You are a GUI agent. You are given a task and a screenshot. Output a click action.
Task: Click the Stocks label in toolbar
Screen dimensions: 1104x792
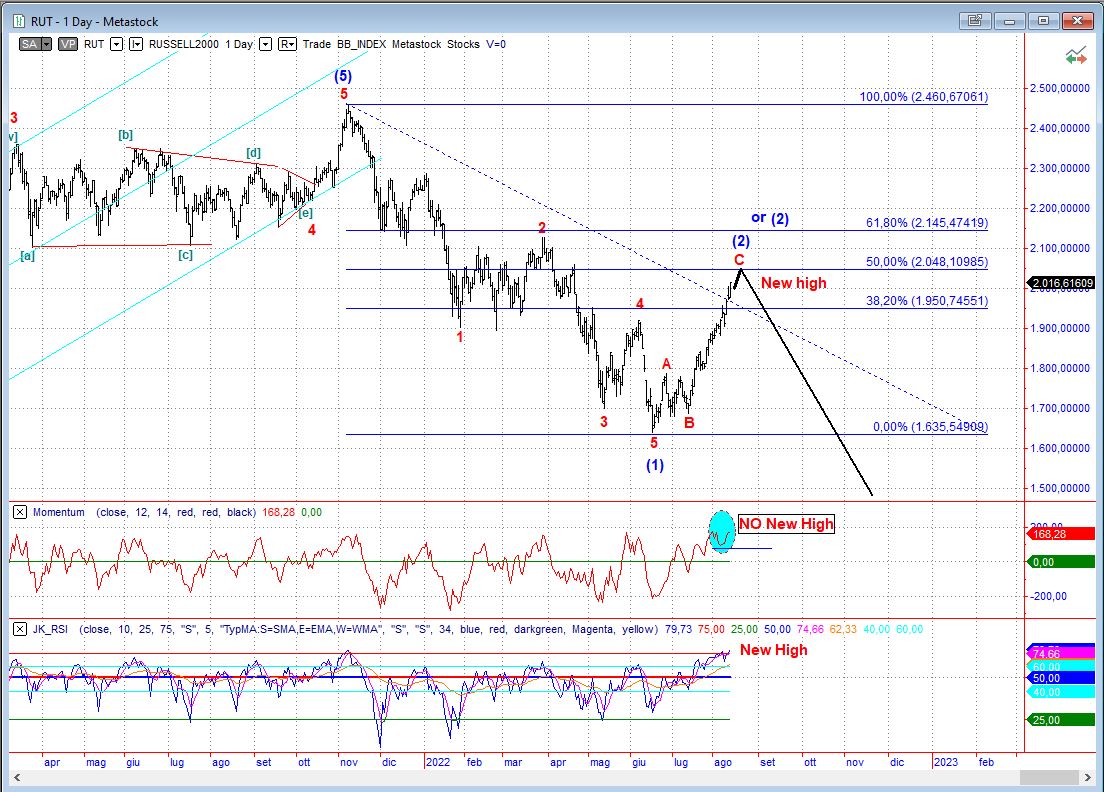[x=463, y=44]
